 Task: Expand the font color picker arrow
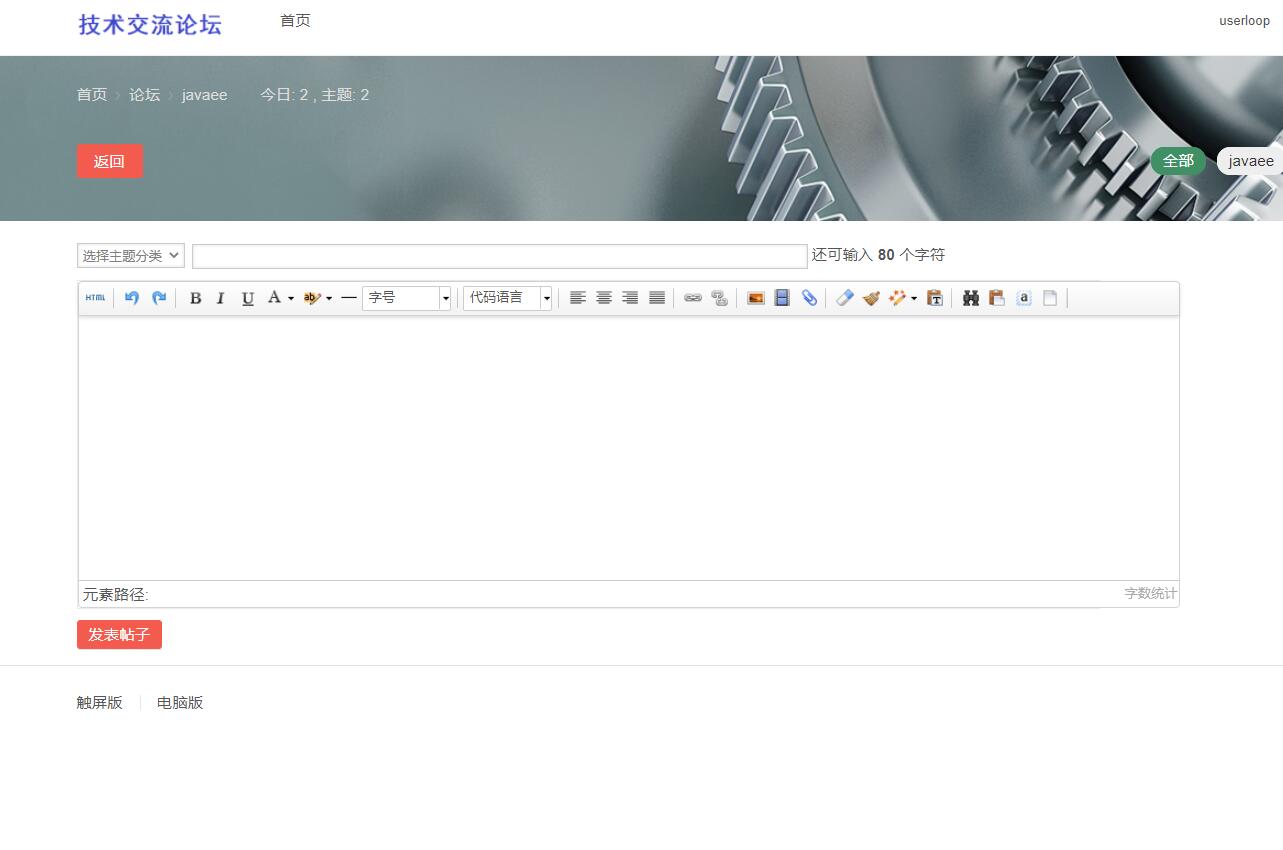click(291, 298)
